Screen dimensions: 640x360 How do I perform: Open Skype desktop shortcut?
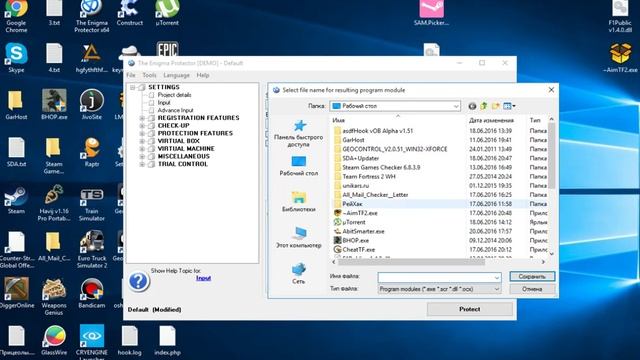(x=16, y=58)
